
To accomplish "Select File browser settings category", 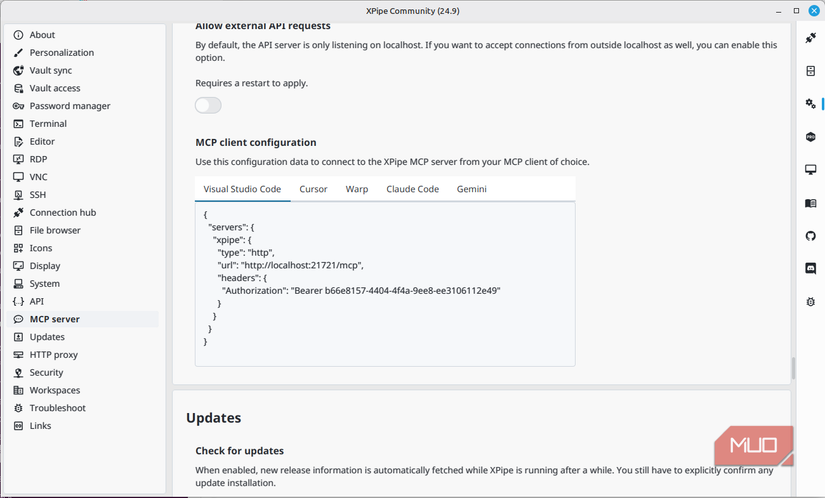I will pos(83,230).
